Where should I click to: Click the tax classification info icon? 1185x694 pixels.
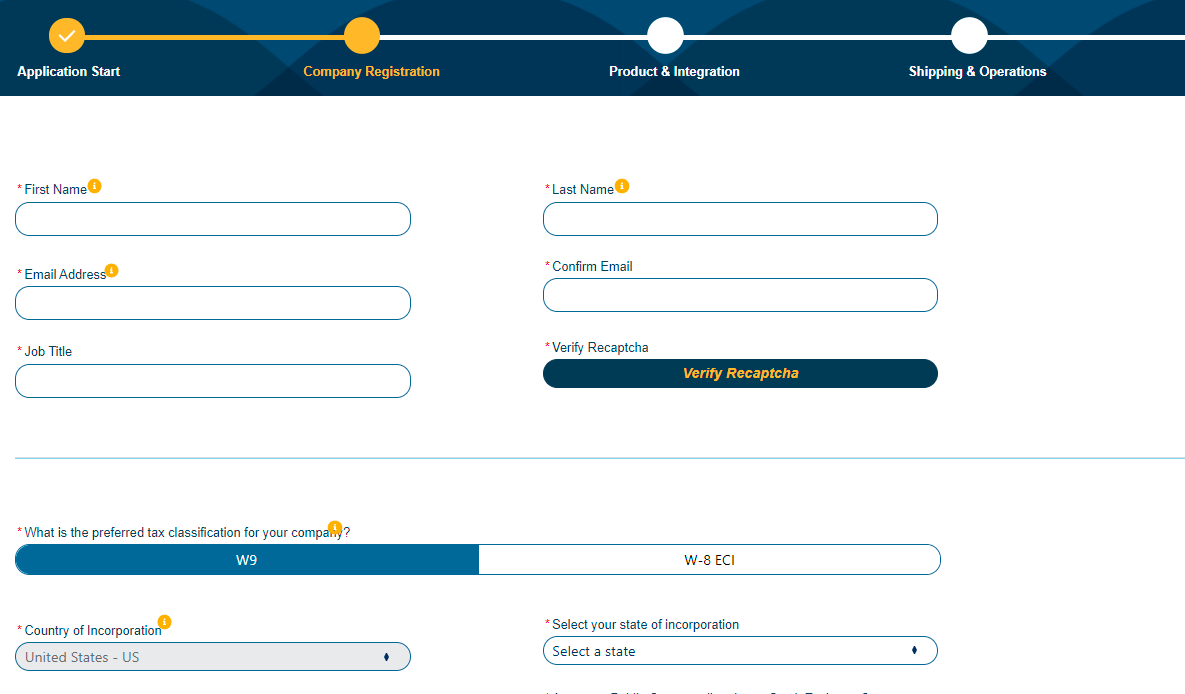tap(335, 528)
